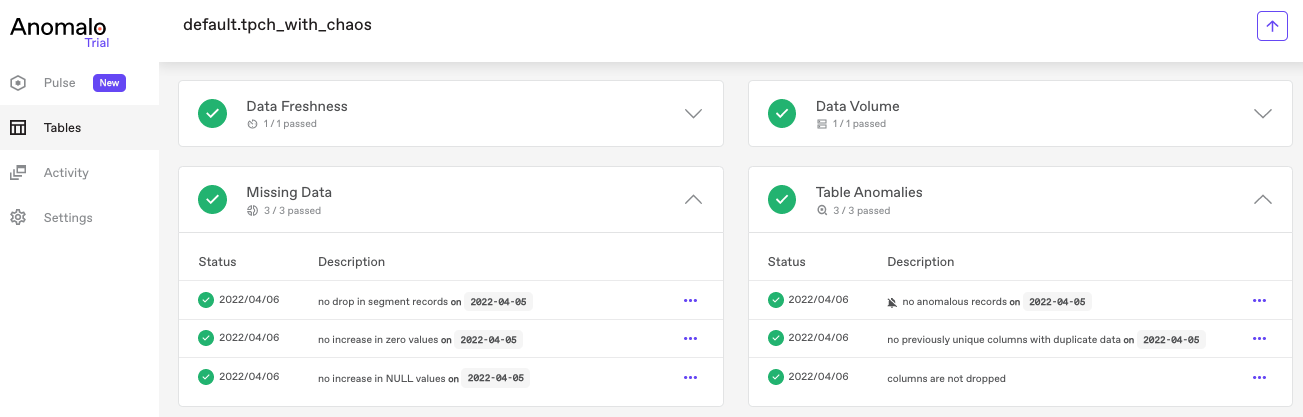Open the Activity page

click(79, 173)
